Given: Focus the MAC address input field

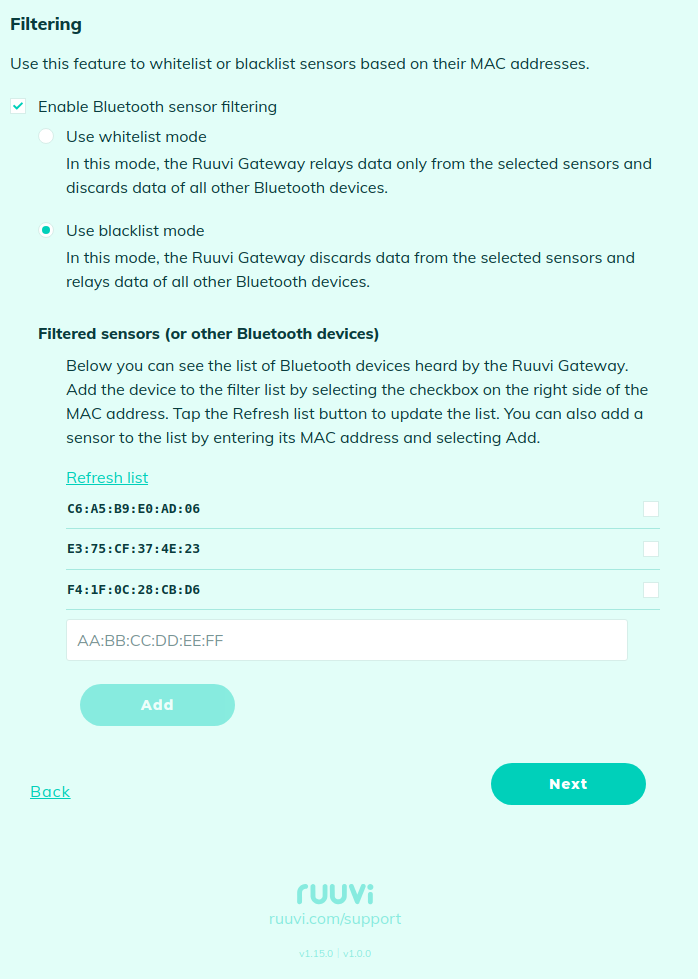Looking at the screenshot, I should [x=346, y=640].
